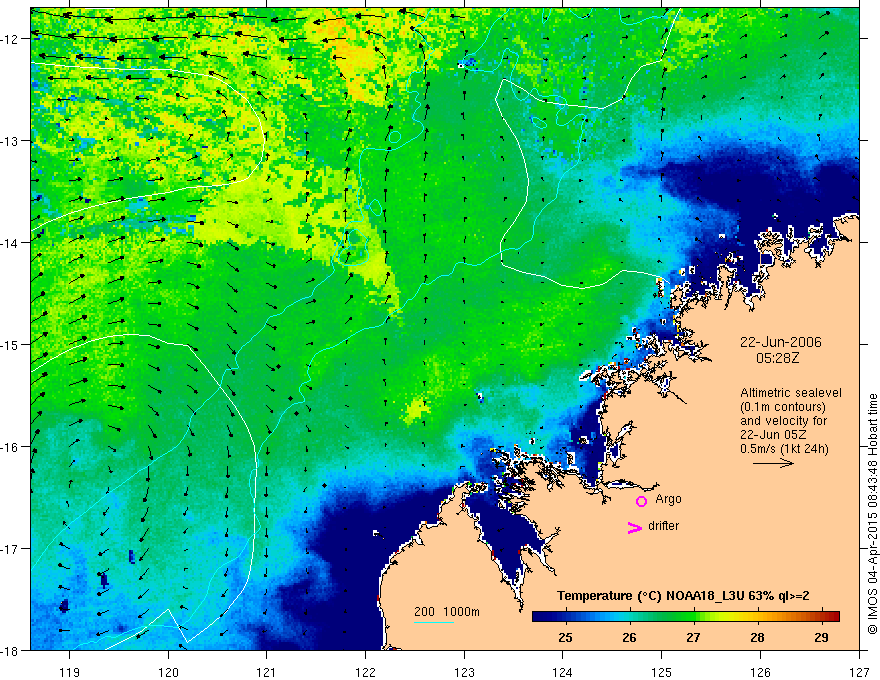Click the '125' longitude axis label
Image resolution: width=880 pixels, height=680 pixels.
[x=662, y=672]
